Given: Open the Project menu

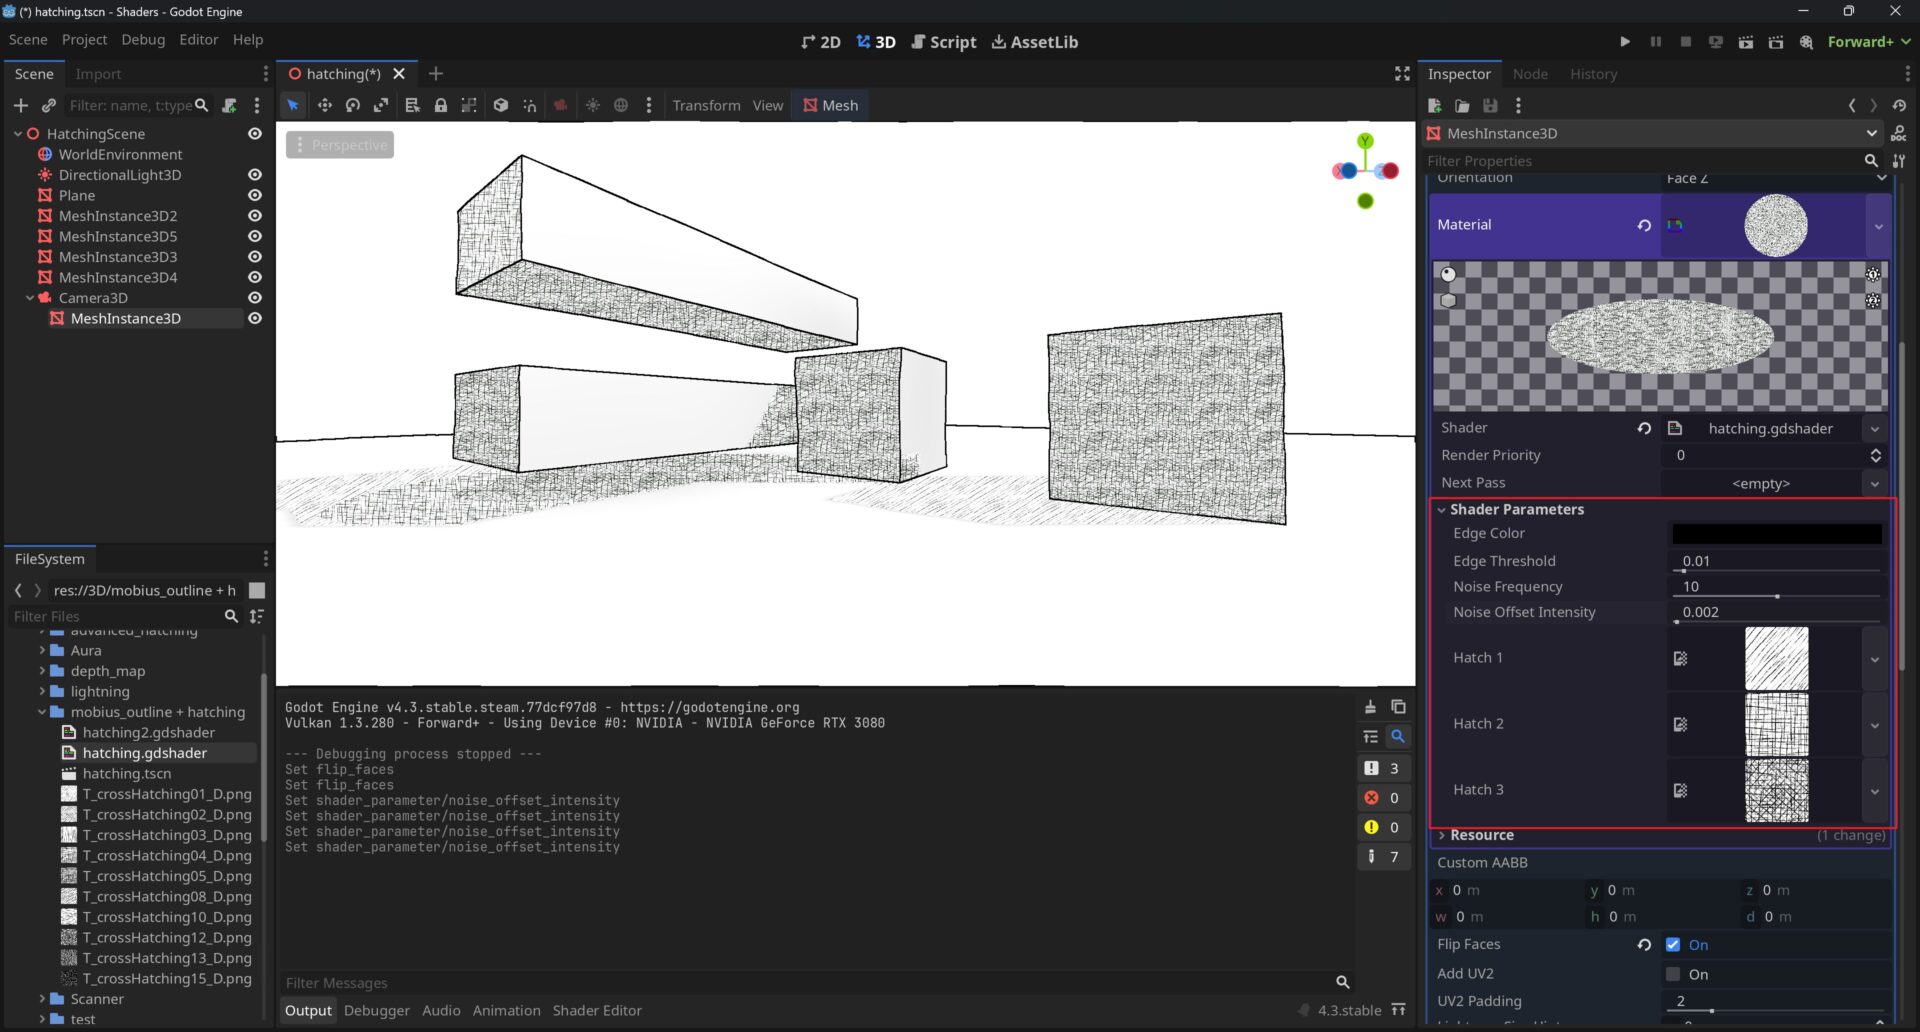Looking at the screenshot, I should [x=84, y=39].
